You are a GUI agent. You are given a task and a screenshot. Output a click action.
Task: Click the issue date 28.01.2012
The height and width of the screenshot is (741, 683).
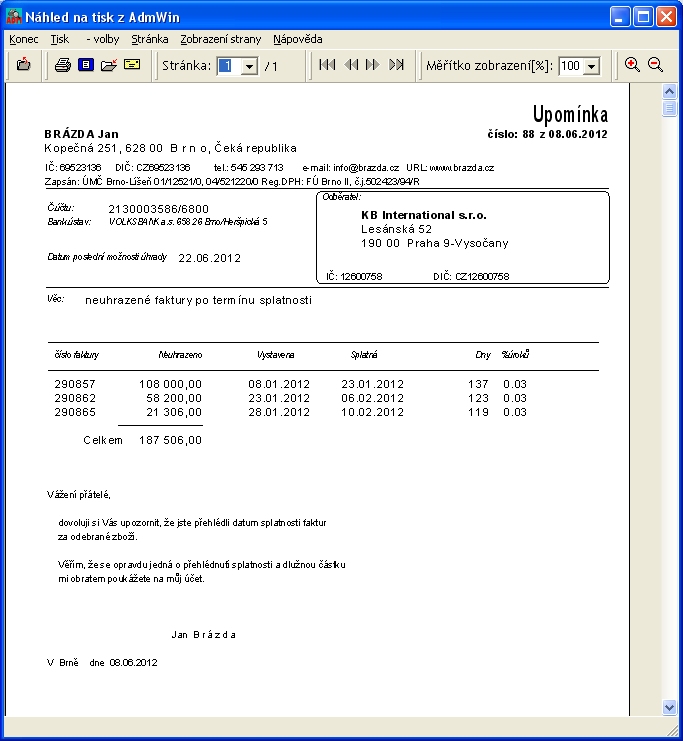point(279,412)
